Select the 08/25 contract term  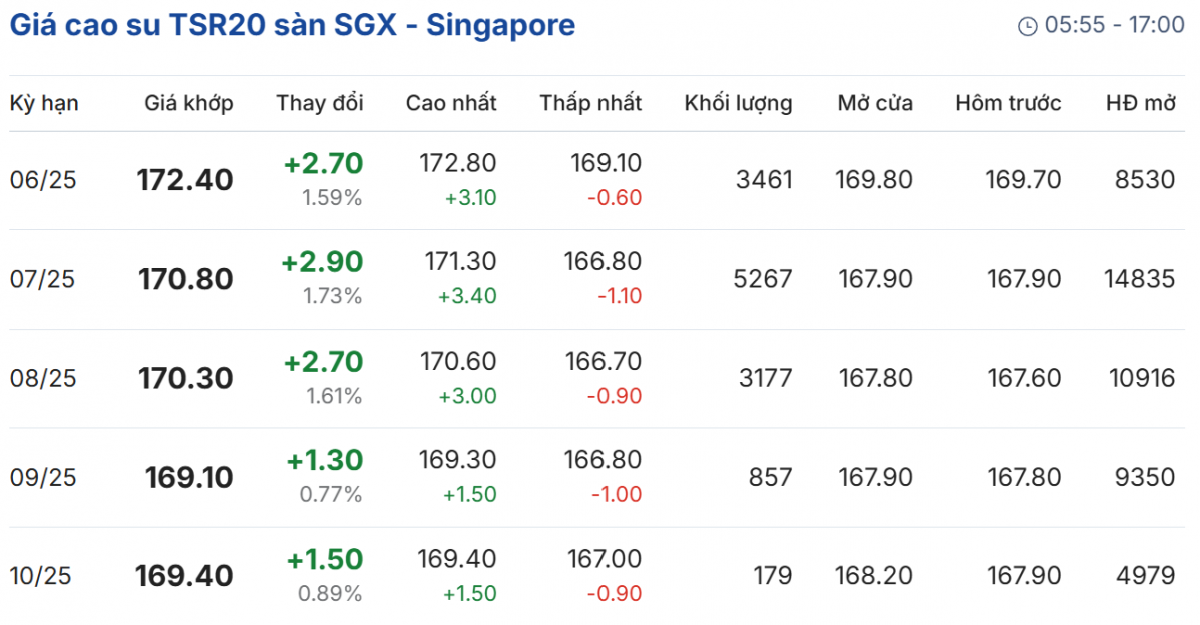point(43,378)
